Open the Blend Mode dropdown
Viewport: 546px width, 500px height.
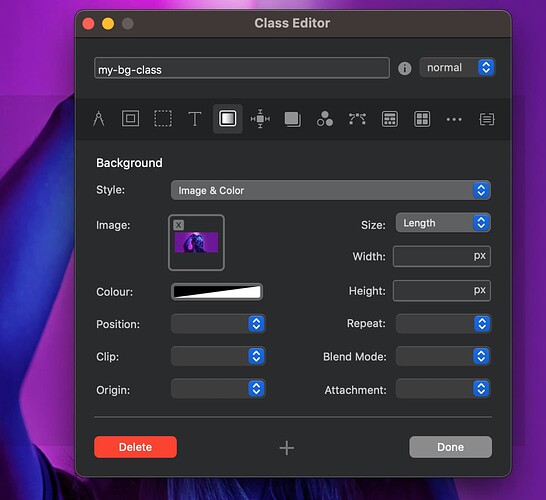pyautogui.click(x=443, y=356)
